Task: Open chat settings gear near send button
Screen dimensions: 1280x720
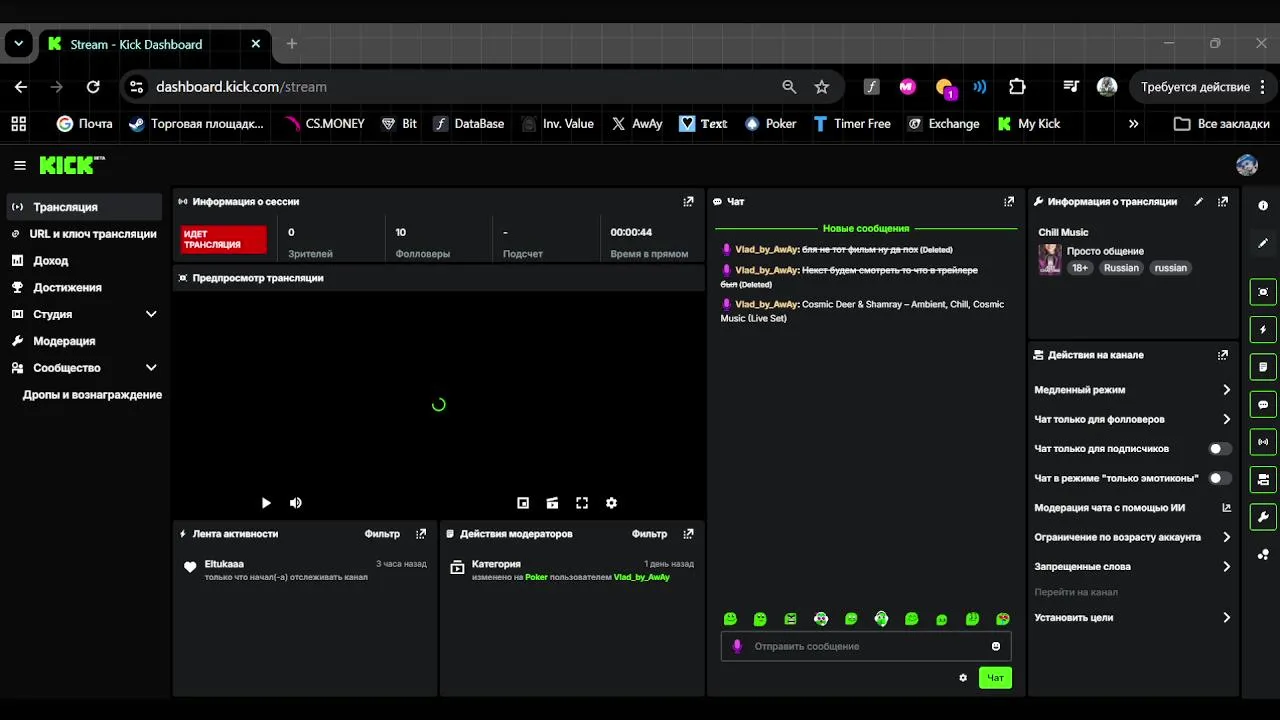Action: click(x=963, y=678)
